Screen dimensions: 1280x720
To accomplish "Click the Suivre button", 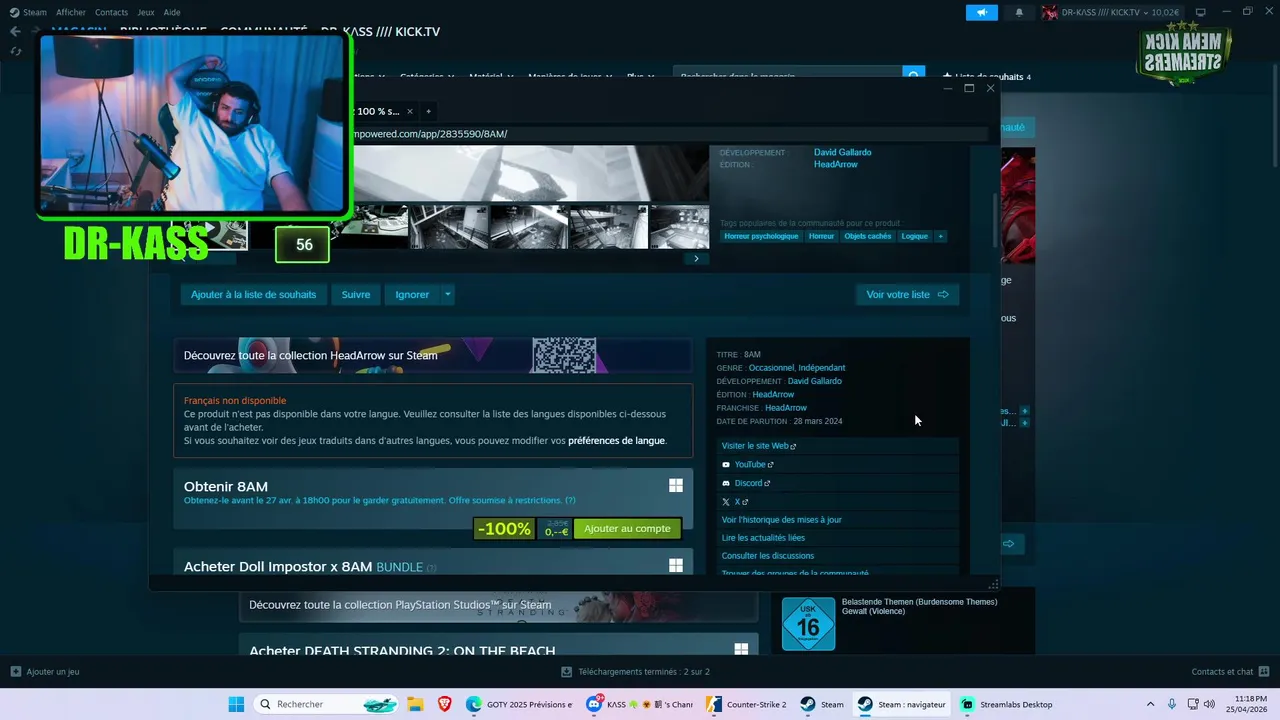I will point(356,294).
